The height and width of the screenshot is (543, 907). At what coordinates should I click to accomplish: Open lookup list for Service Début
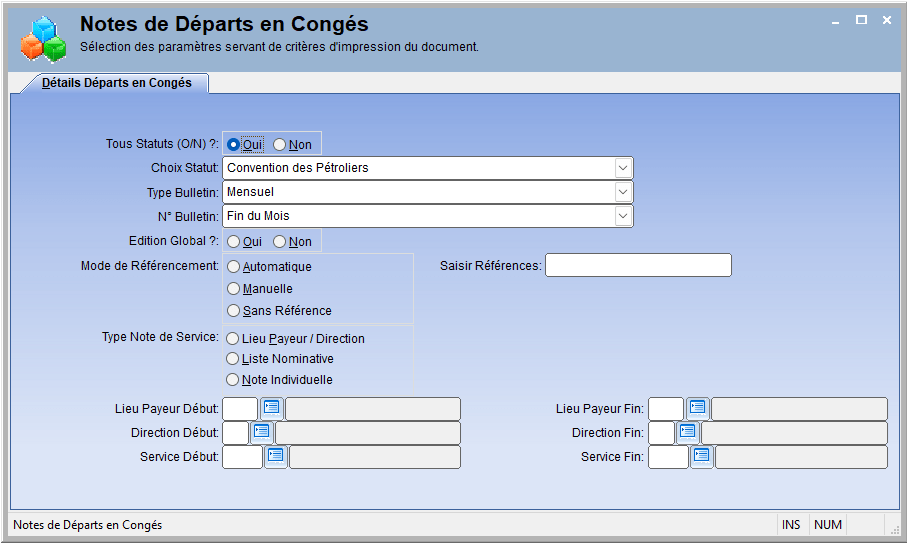[x=276, y=456]
